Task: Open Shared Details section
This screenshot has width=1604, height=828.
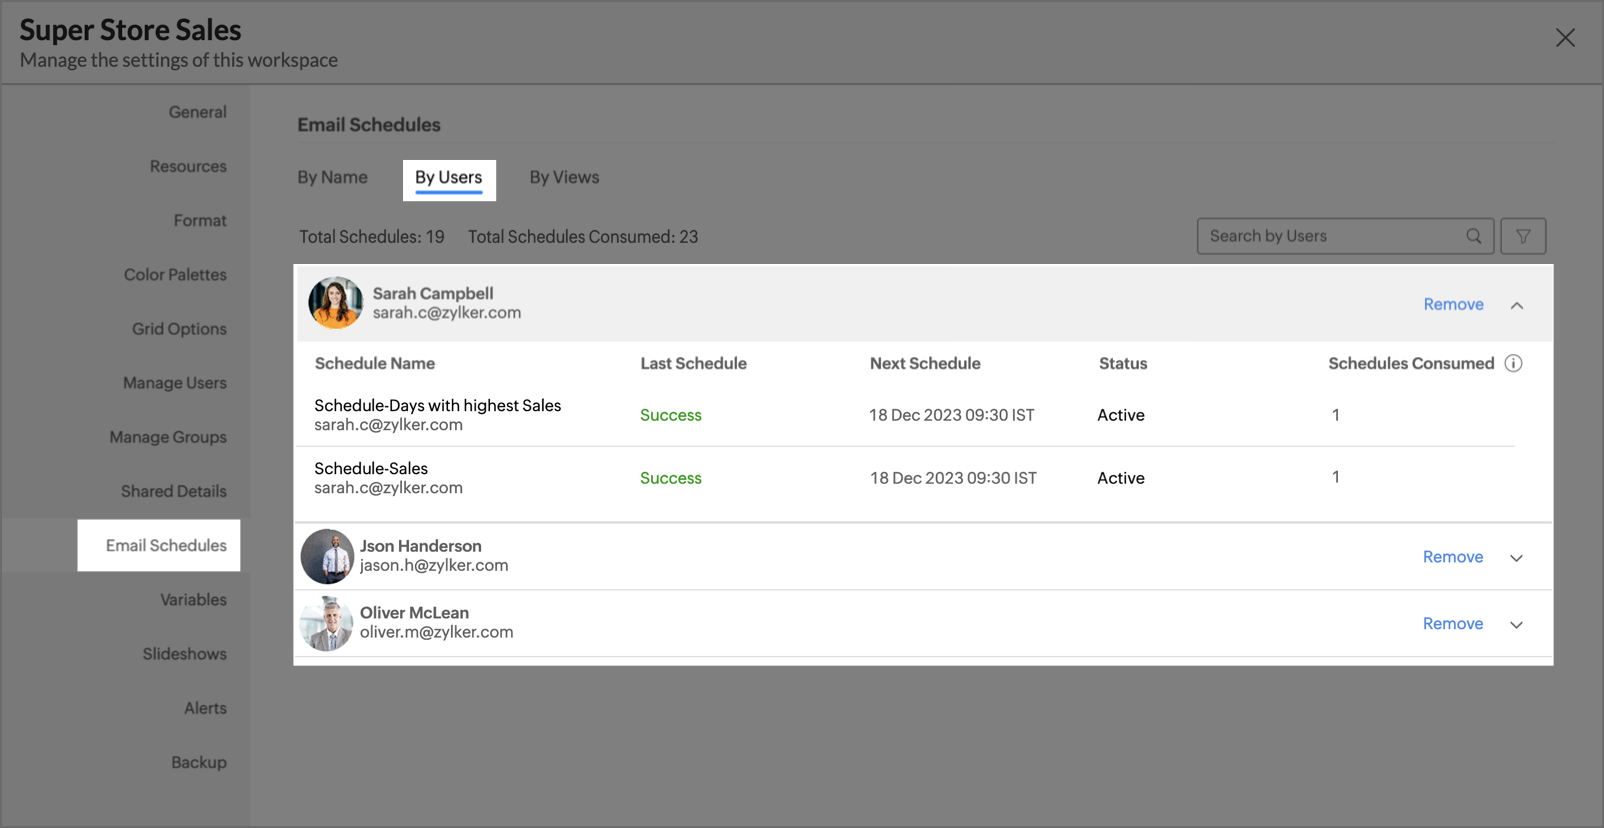Action: click(174, 491)
